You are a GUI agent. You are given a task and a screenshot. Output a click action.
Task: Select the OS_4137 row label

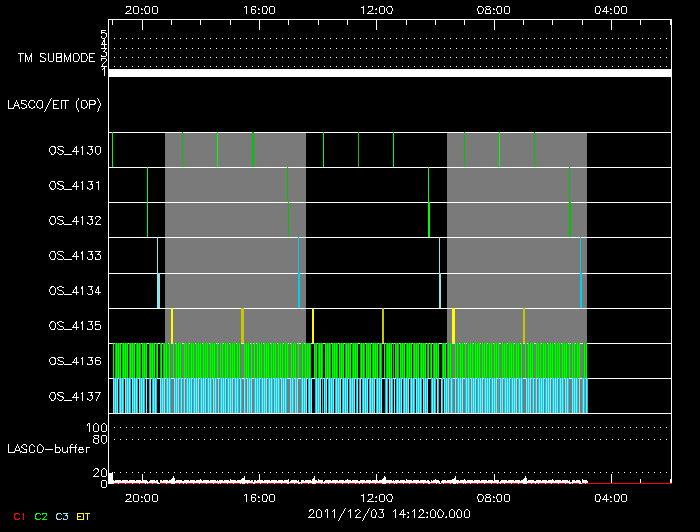(x=75, y=396)
